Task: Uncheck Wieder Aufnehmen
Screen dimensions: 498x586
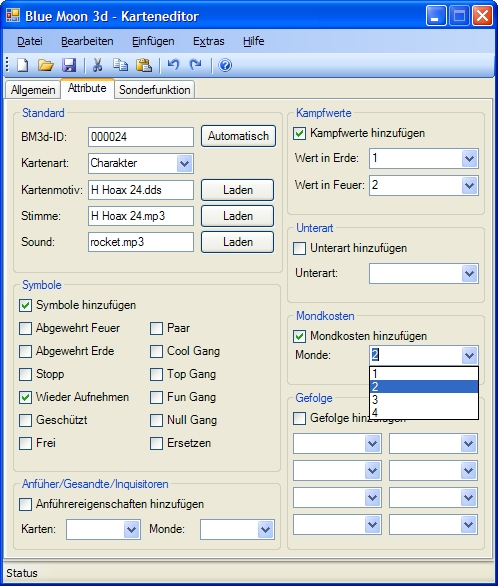Action: tap(25, 397)
